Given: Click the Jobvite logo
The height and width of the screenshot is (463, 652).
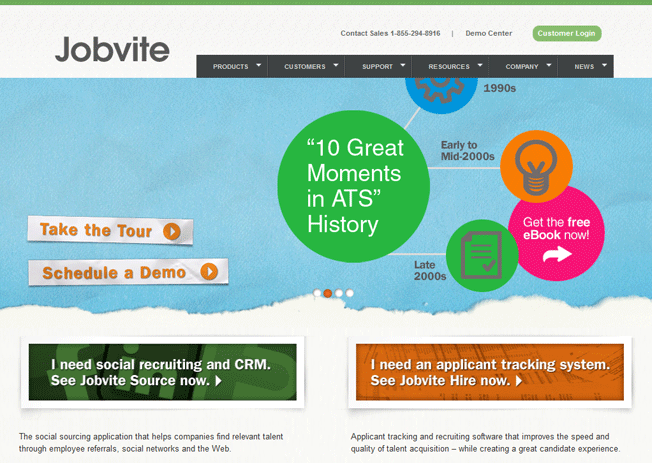Looking at the screenshot, I should [112, 49].
